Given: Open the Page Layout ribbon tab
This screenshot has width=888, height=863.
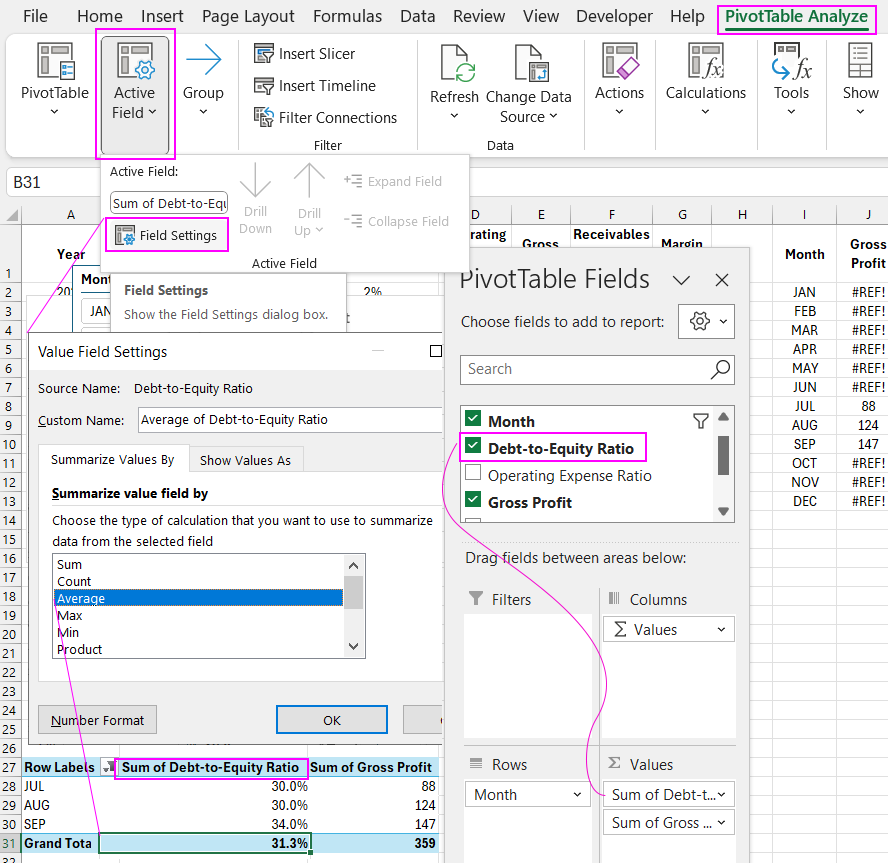Looking at the screenshot, I should tap(248, 16).
